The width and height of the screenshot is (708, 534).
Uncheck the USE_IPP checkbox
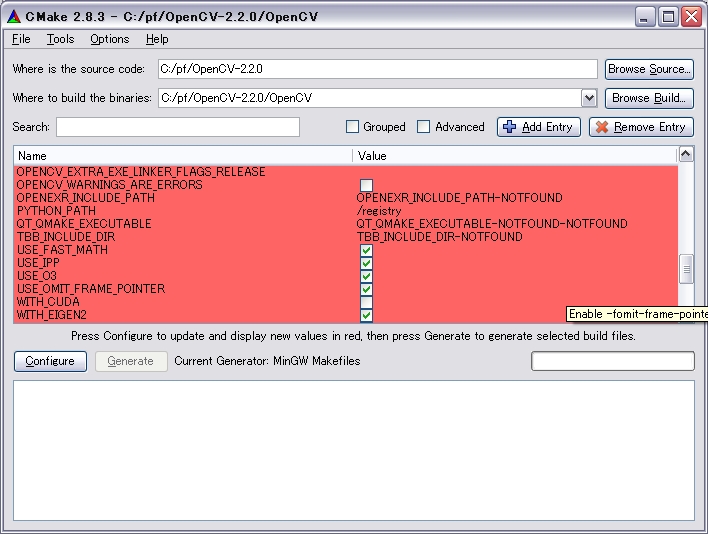point(366,263)
